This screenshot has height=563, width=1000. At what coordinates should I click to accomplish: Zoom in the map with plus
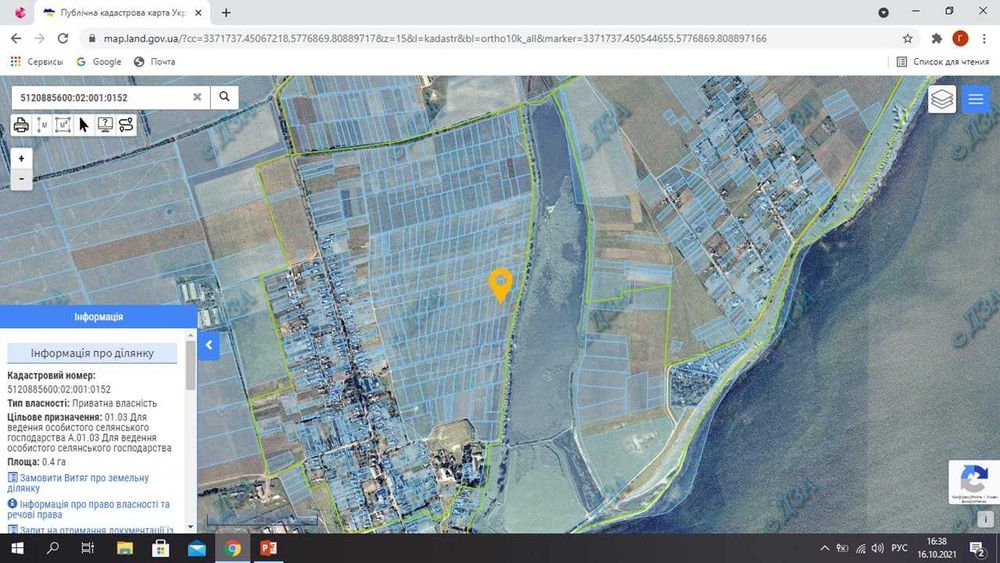(x=21, y=158)
